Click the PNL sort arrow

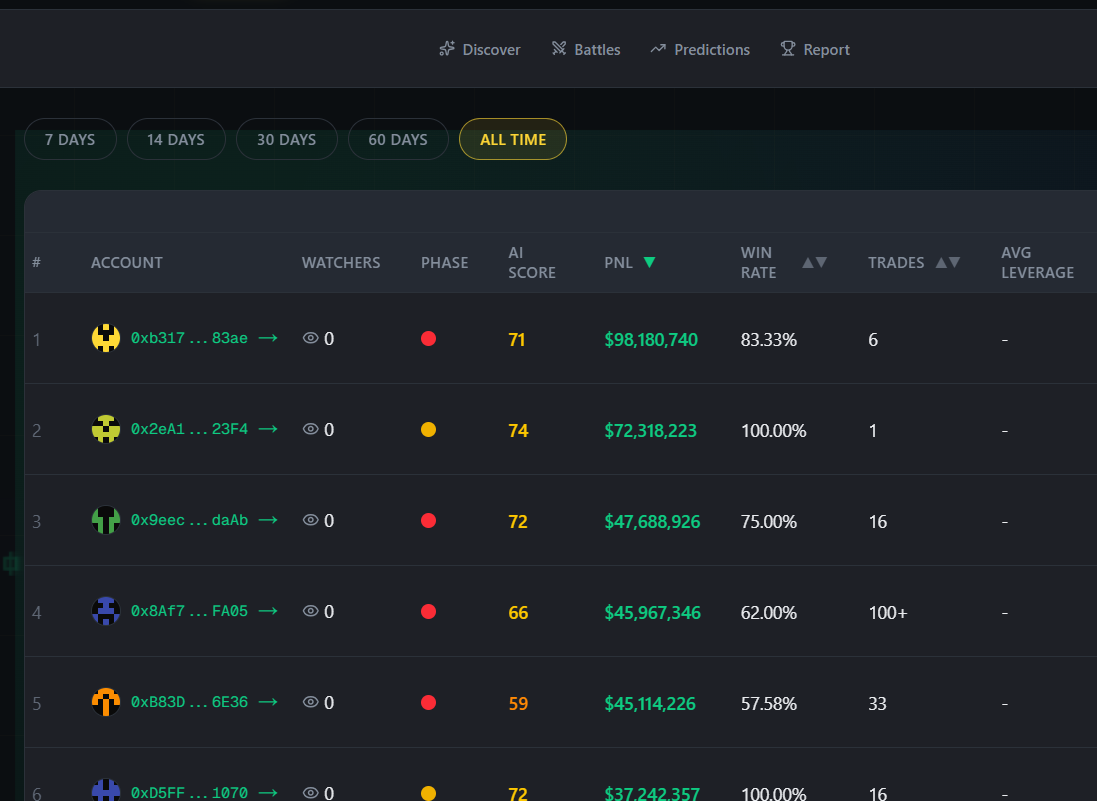coord(649,262)
